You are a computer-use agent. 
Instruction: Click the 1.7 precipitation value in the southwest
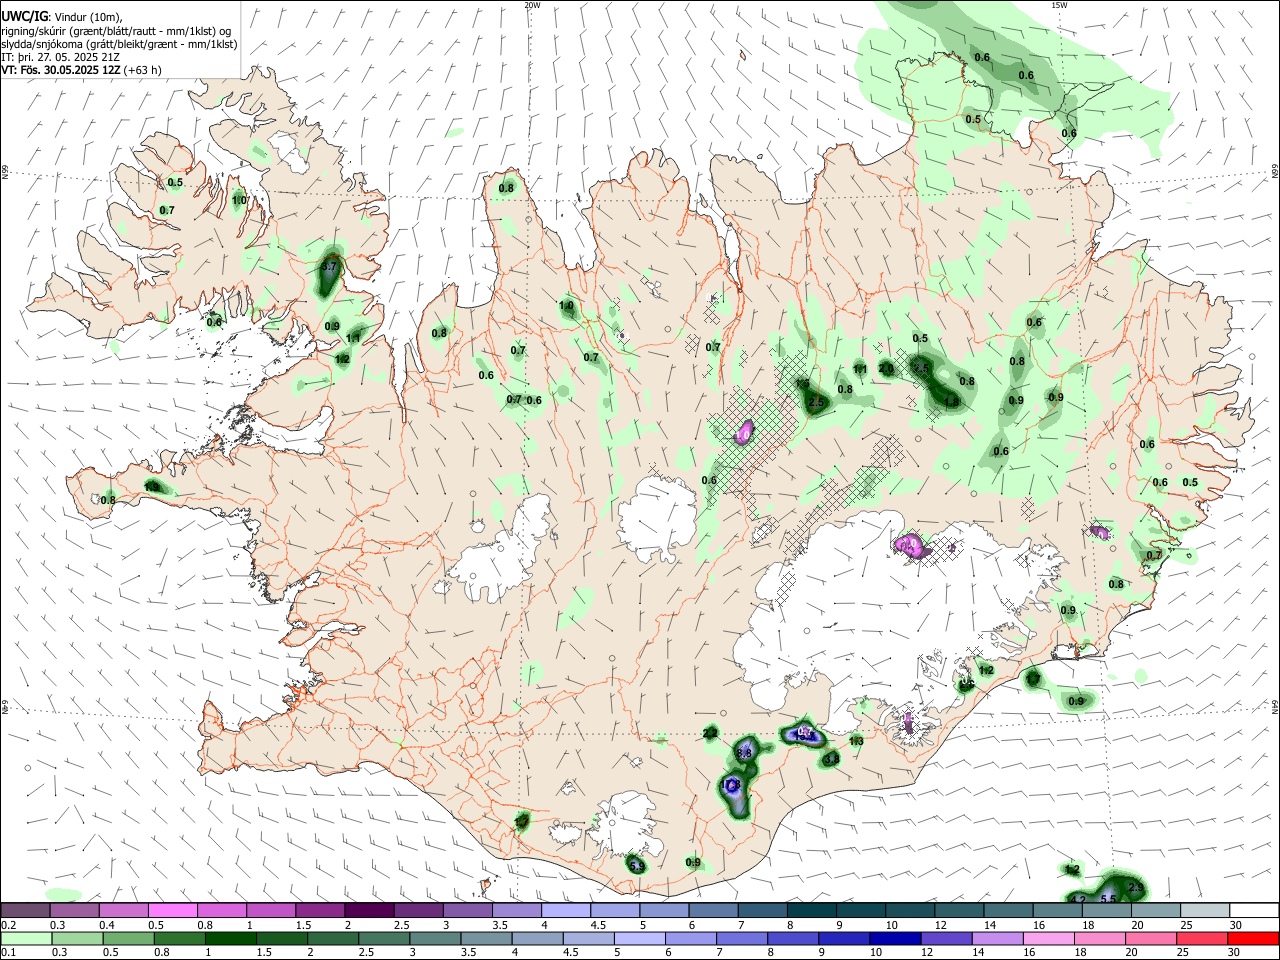(x=521, y=821)
